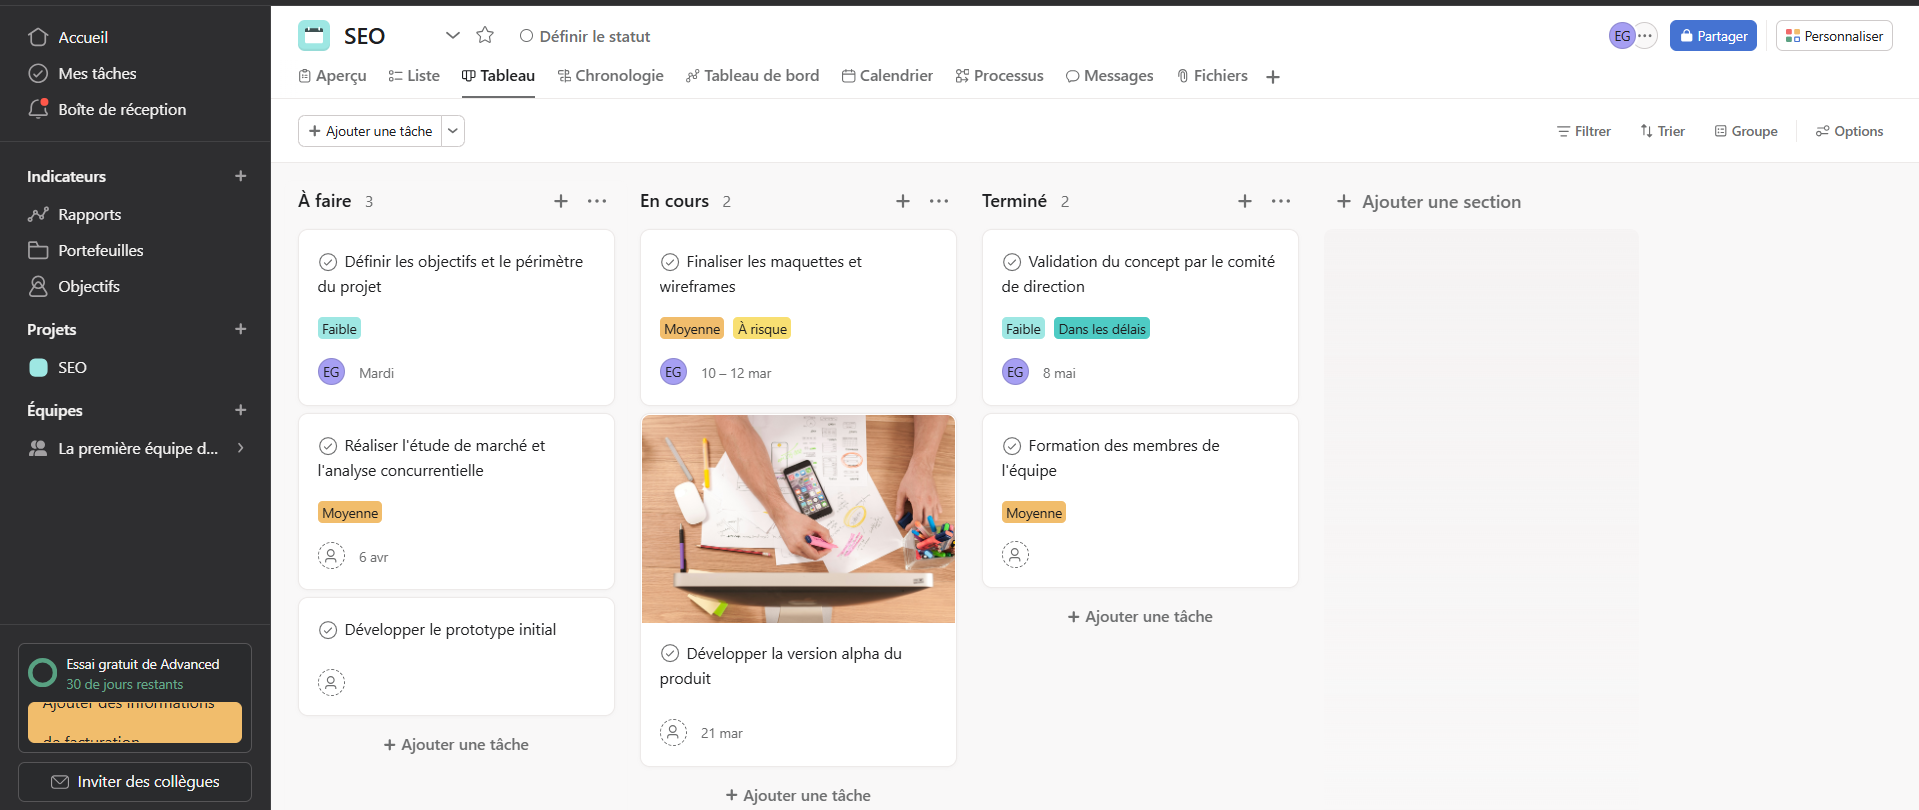Open the Trier sort menu
Image resolution: width=1919 pixels, height=810 pixels.
[x=1662, y=131]
